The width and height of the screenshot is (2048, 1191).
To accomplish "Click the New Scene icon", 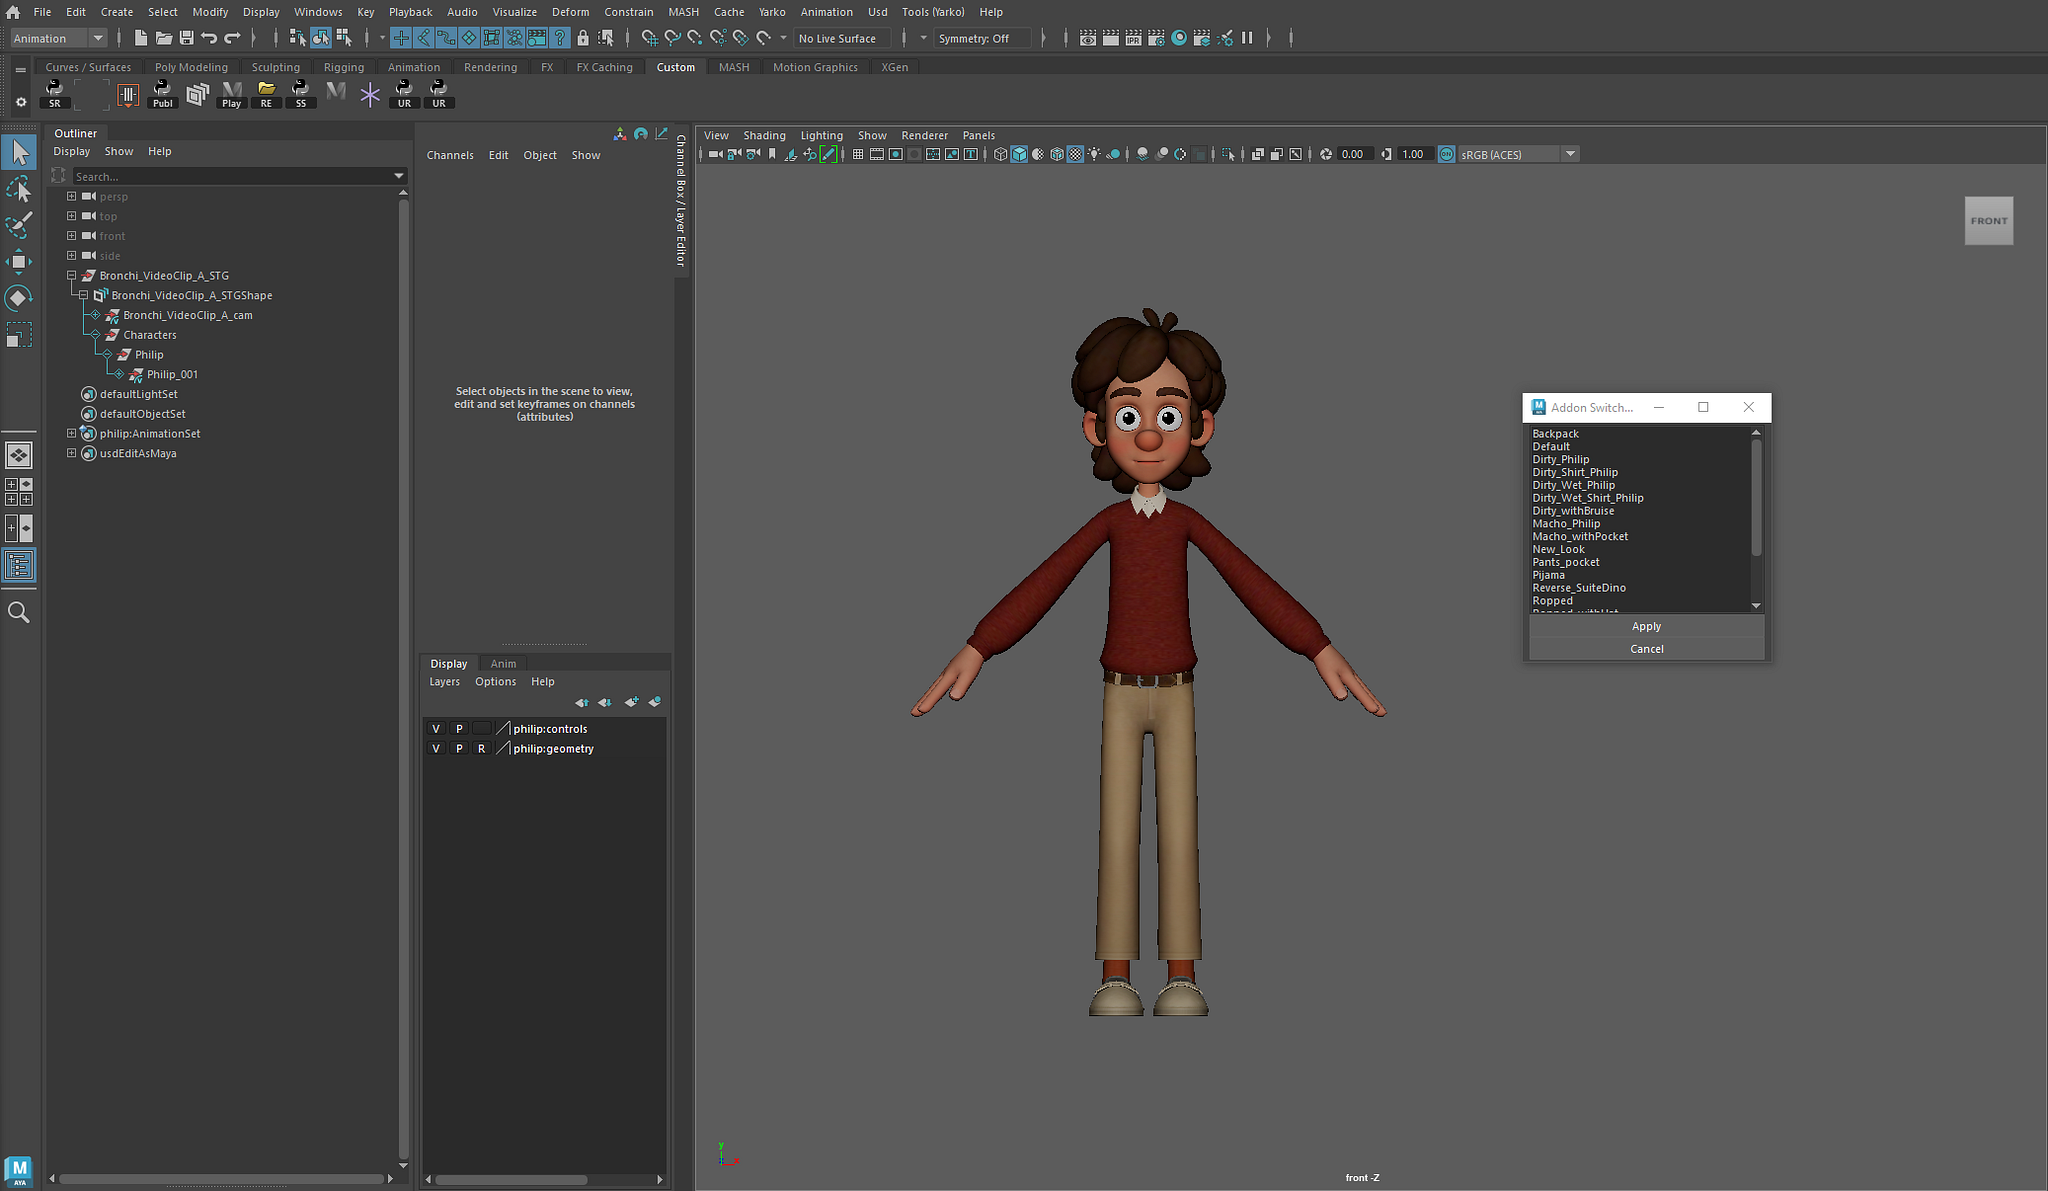I will [x=141, y=38].
